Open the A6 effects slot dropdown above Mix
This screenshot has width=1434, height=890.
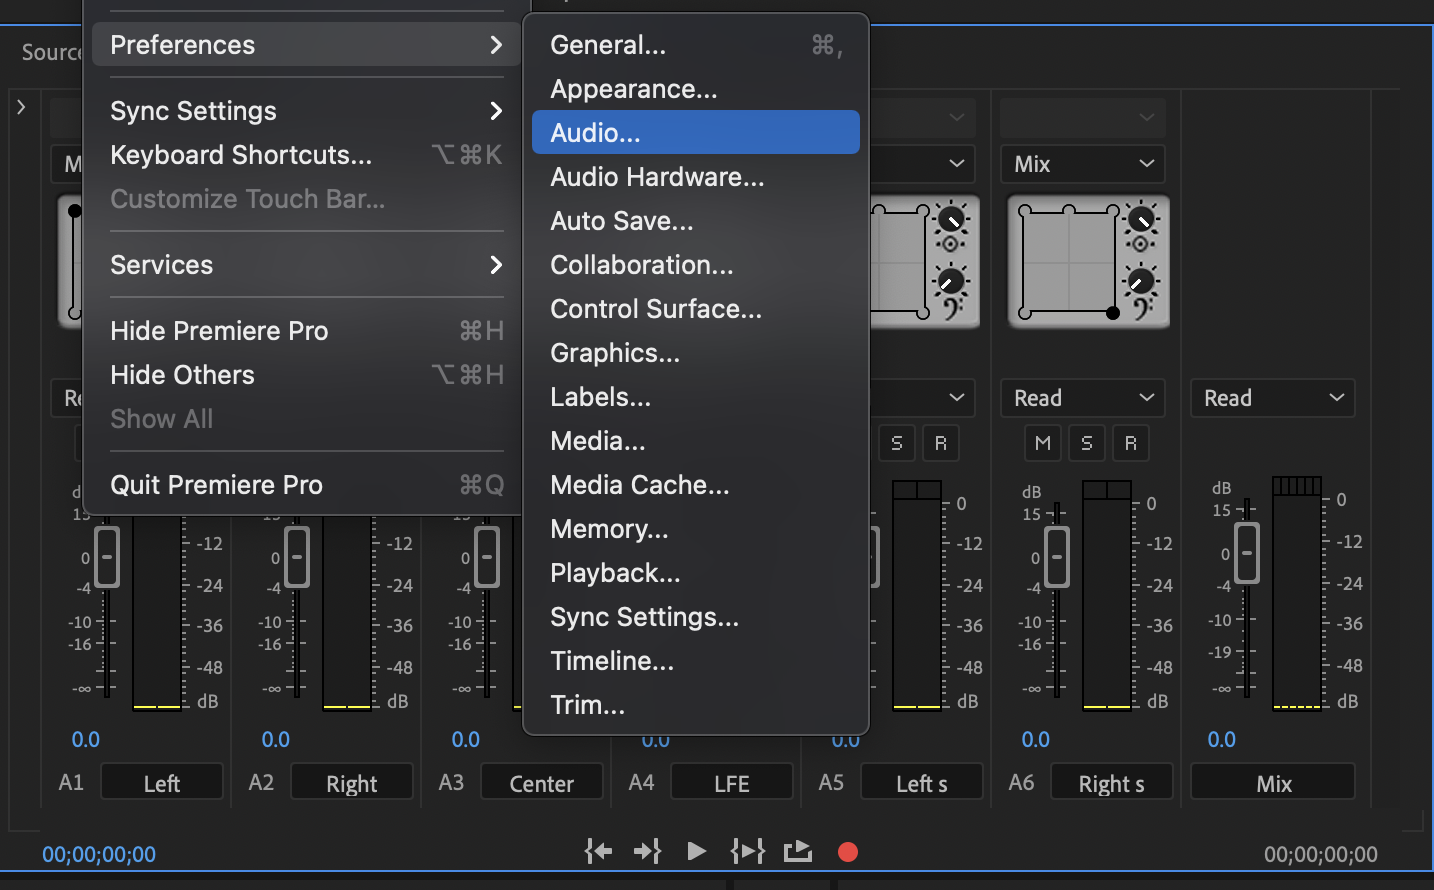(1083, 118)
